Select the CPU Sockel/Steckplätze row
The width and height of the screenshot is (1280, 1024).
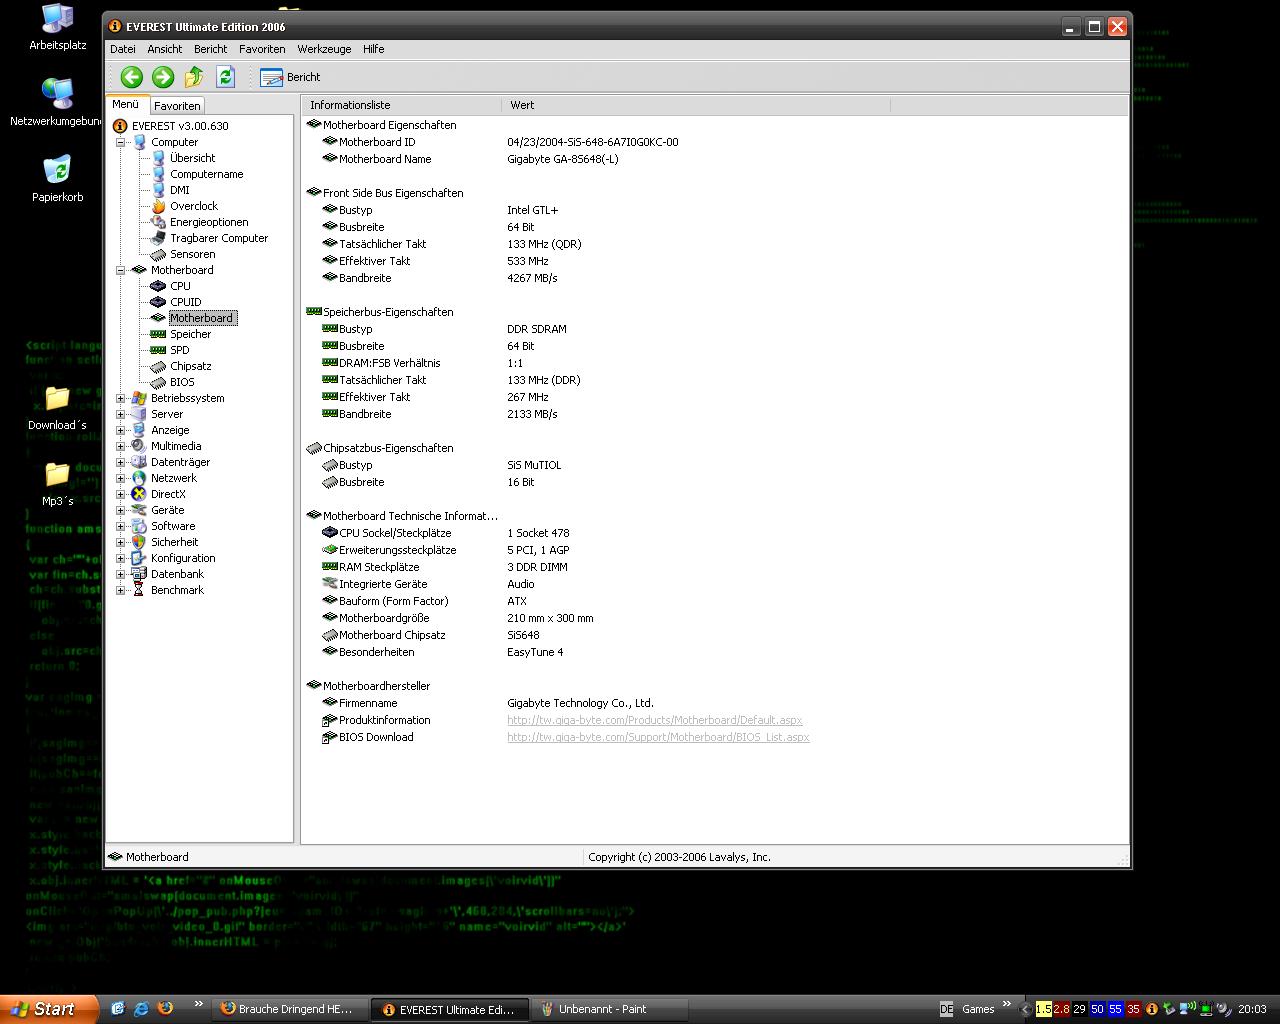715,533
